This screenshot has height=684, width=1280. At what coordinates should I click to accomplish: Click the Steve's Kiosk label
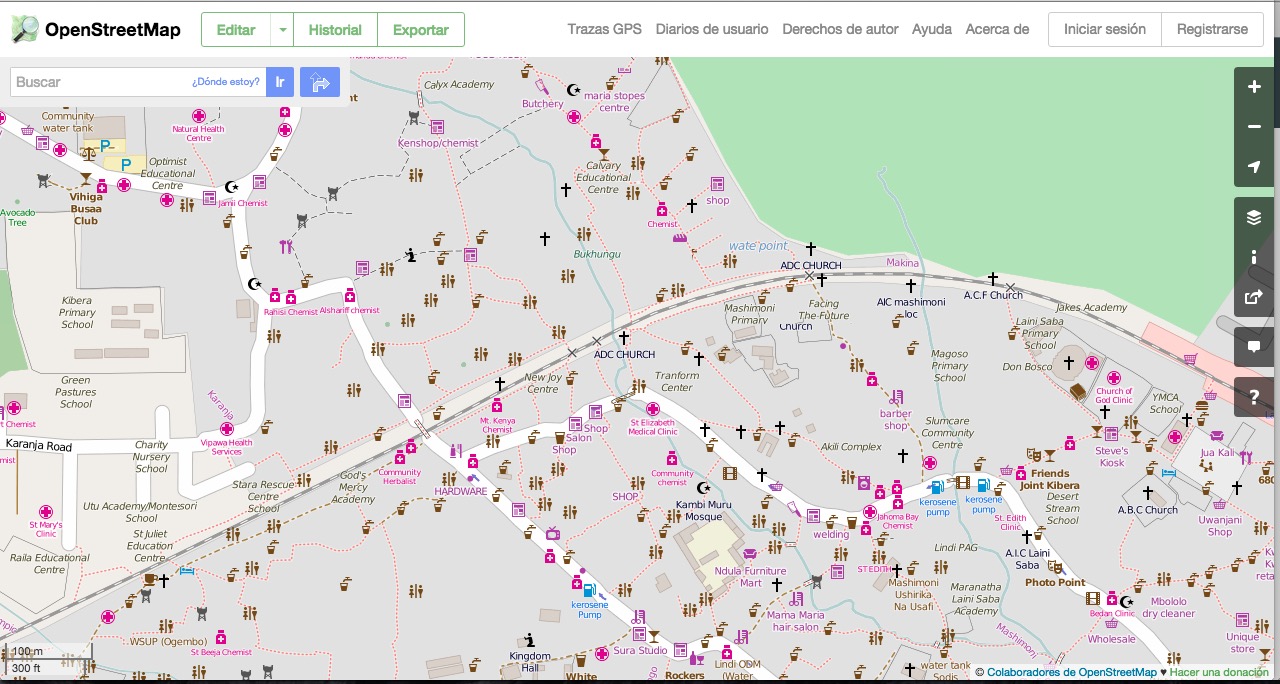tap(1112, 457)
